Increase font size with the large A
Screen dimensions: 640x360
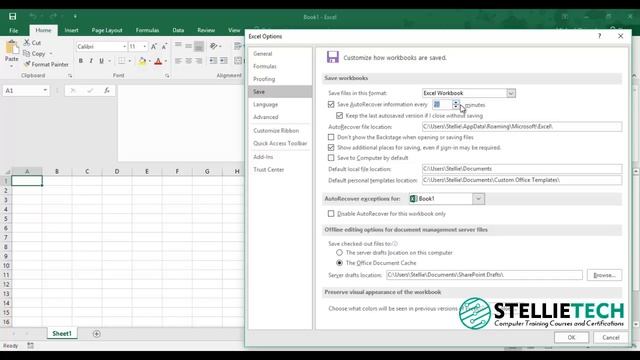(154, 47)
